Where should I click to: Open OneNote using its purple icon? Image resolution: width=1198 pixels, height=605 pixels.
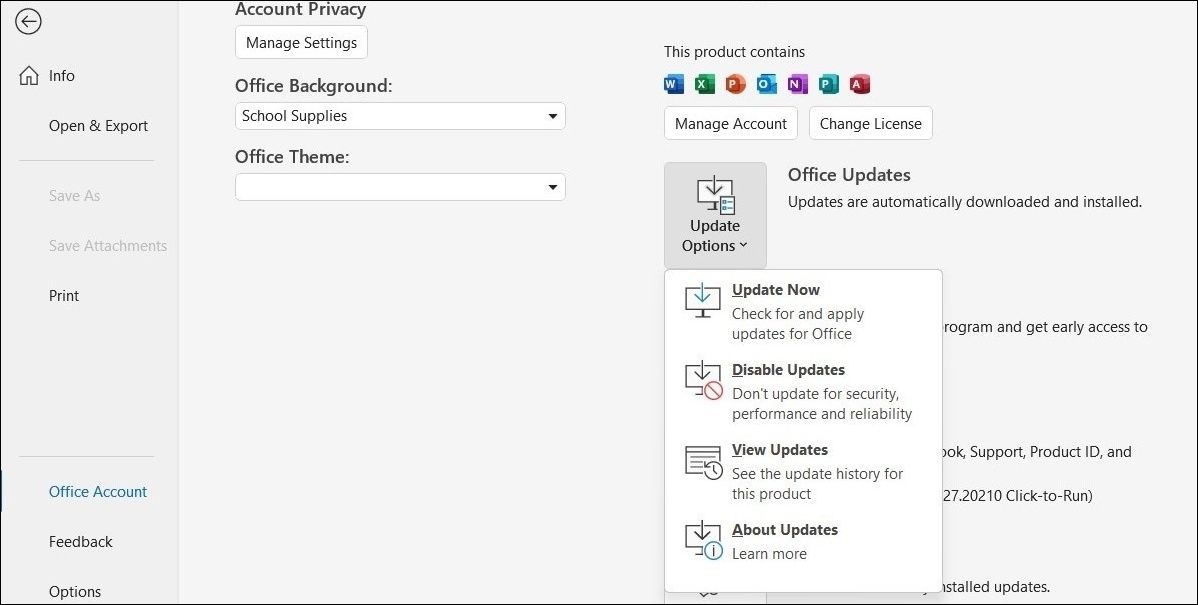(797, 84)
